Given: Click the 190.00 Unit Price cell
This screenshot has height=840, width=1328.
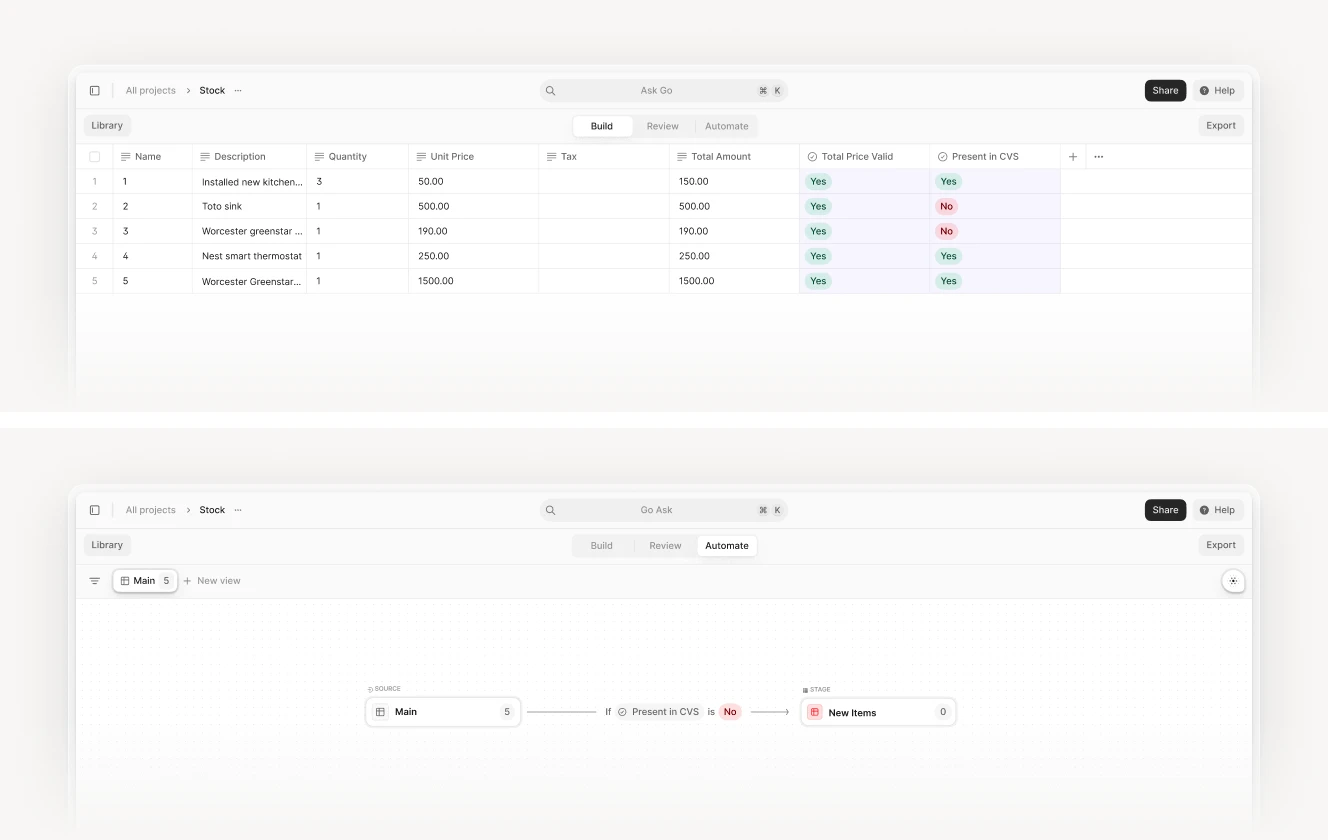Looking at the screenshot, I should click(474, 231).
